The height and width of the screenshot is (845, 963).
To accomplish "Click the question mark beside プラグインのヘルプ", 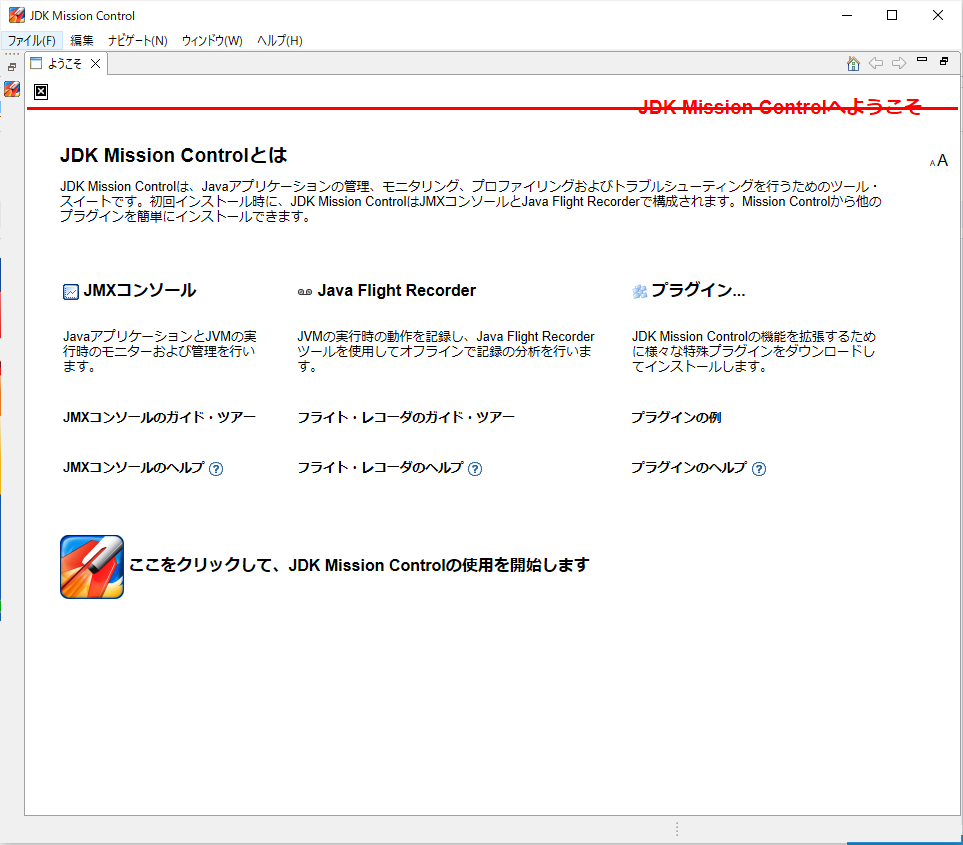I will click(759, 468).
